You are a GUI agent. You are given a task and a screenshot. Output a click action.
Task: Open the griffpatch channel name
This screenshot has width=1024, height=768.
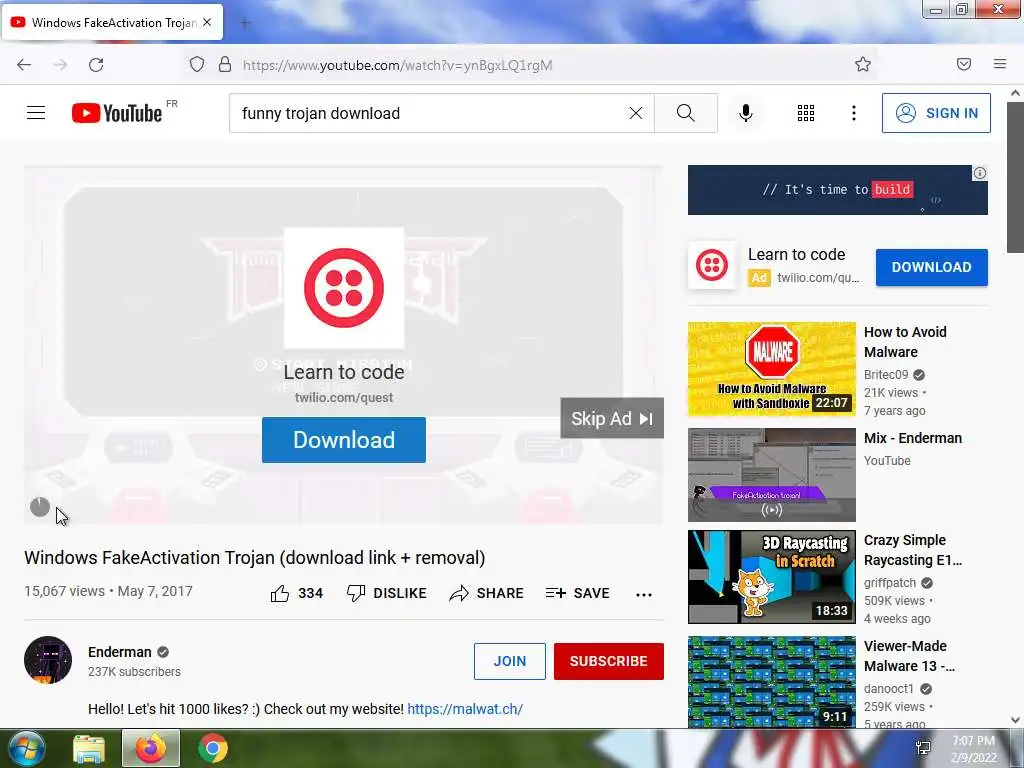[x=889, y=583]
